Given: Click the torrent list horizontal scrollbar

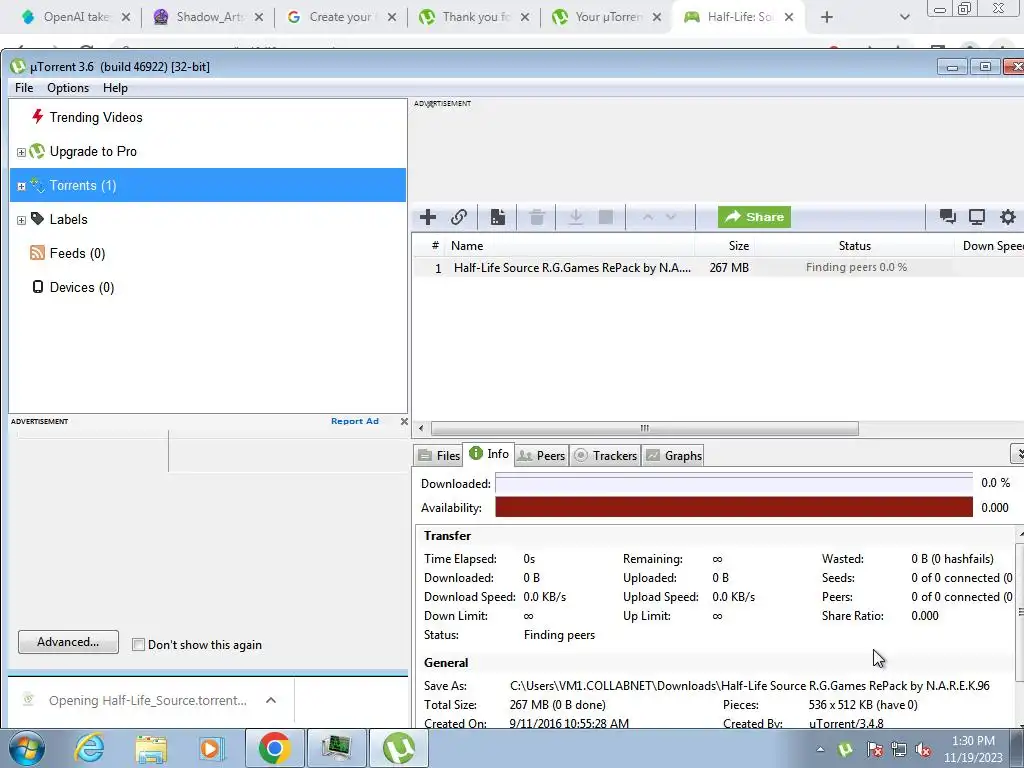Looking at the screenshot, I should [645, 428].
